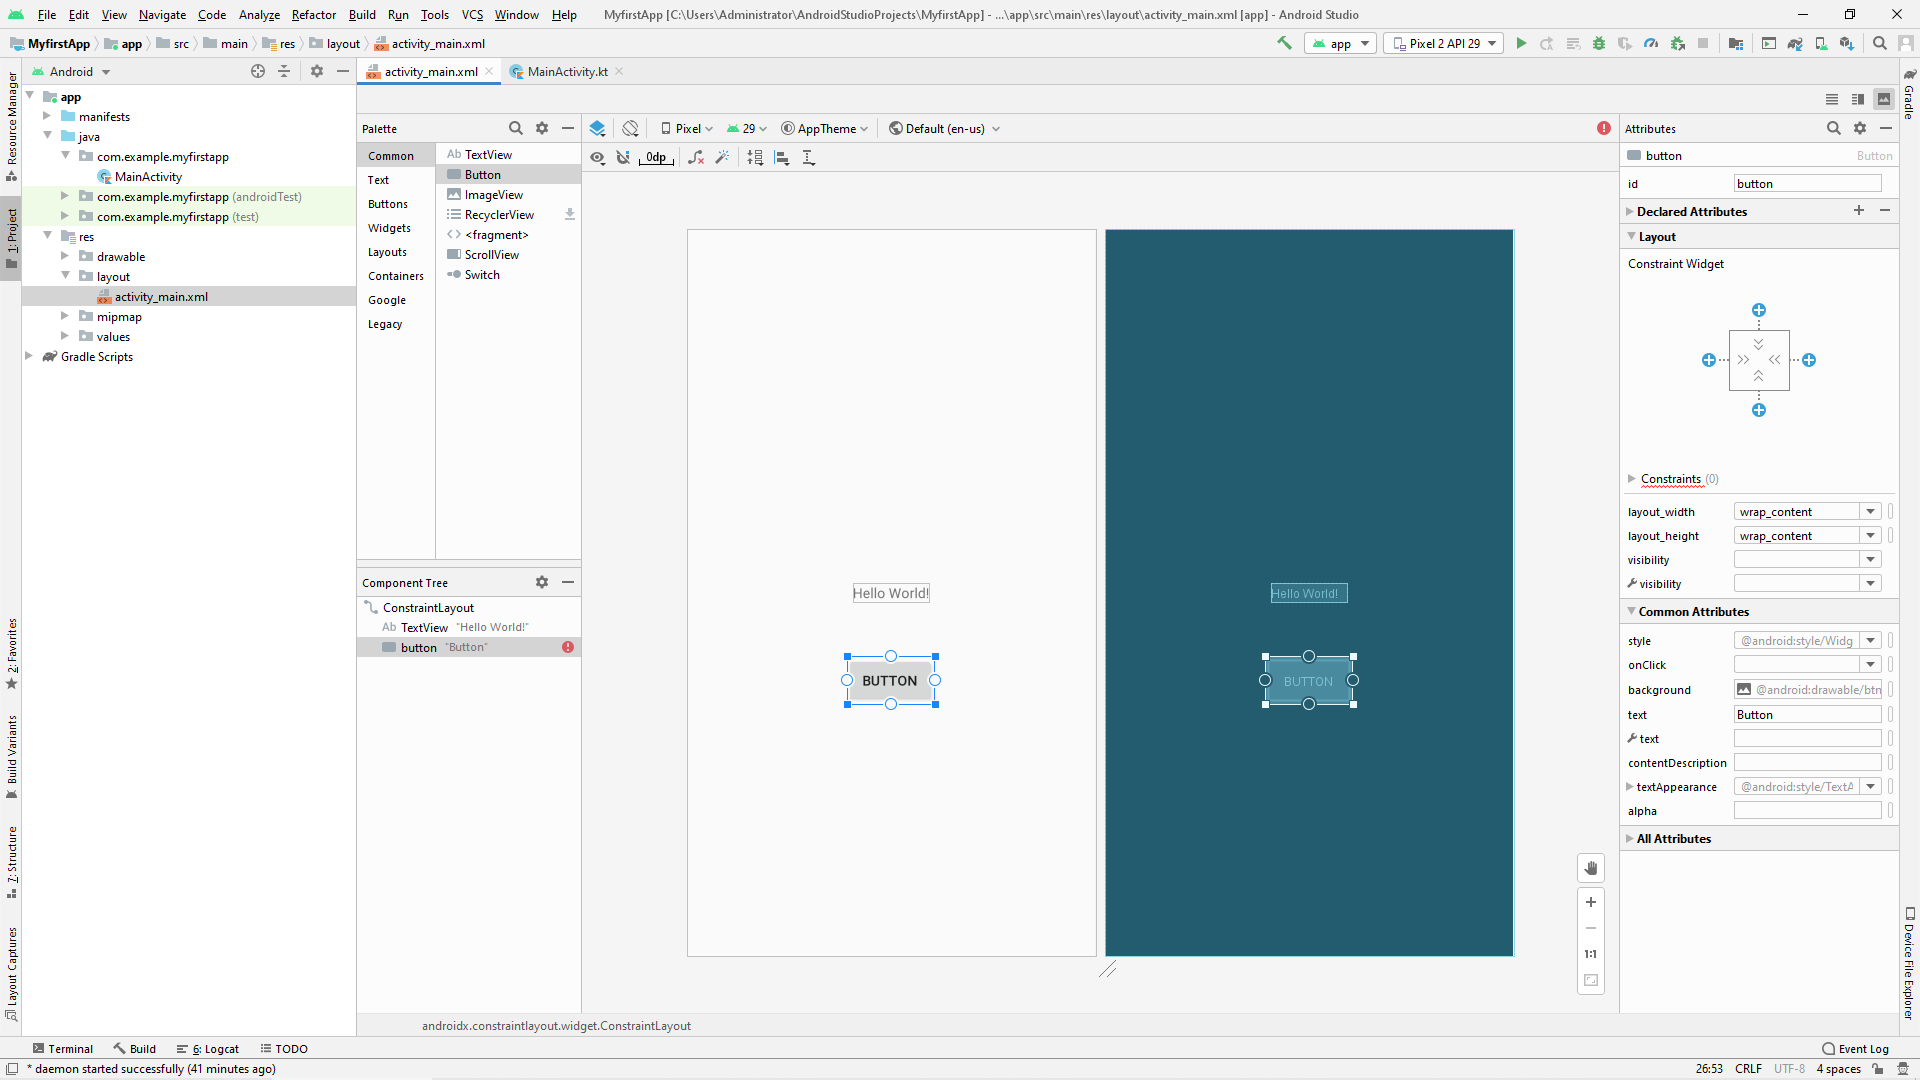Image resolution: width=1920 pixels, height=1080 pixels.
Task: Open the Refactor menu
Action: 313,15
